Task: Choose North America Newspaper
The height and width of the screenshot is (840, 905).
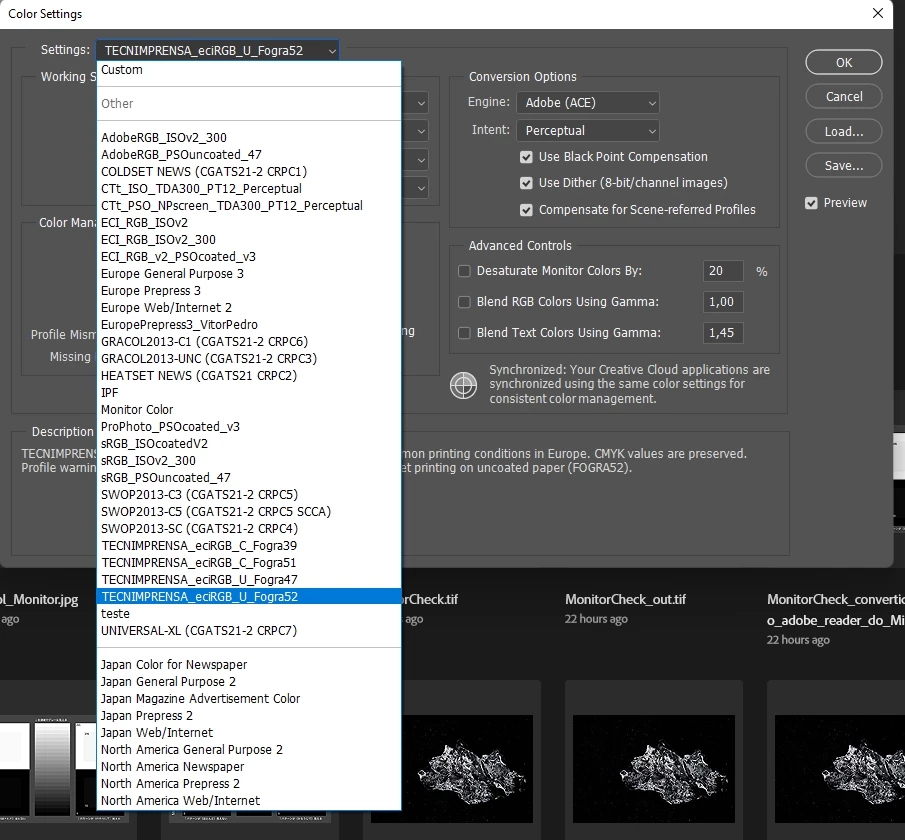Action: pos(249,767)
